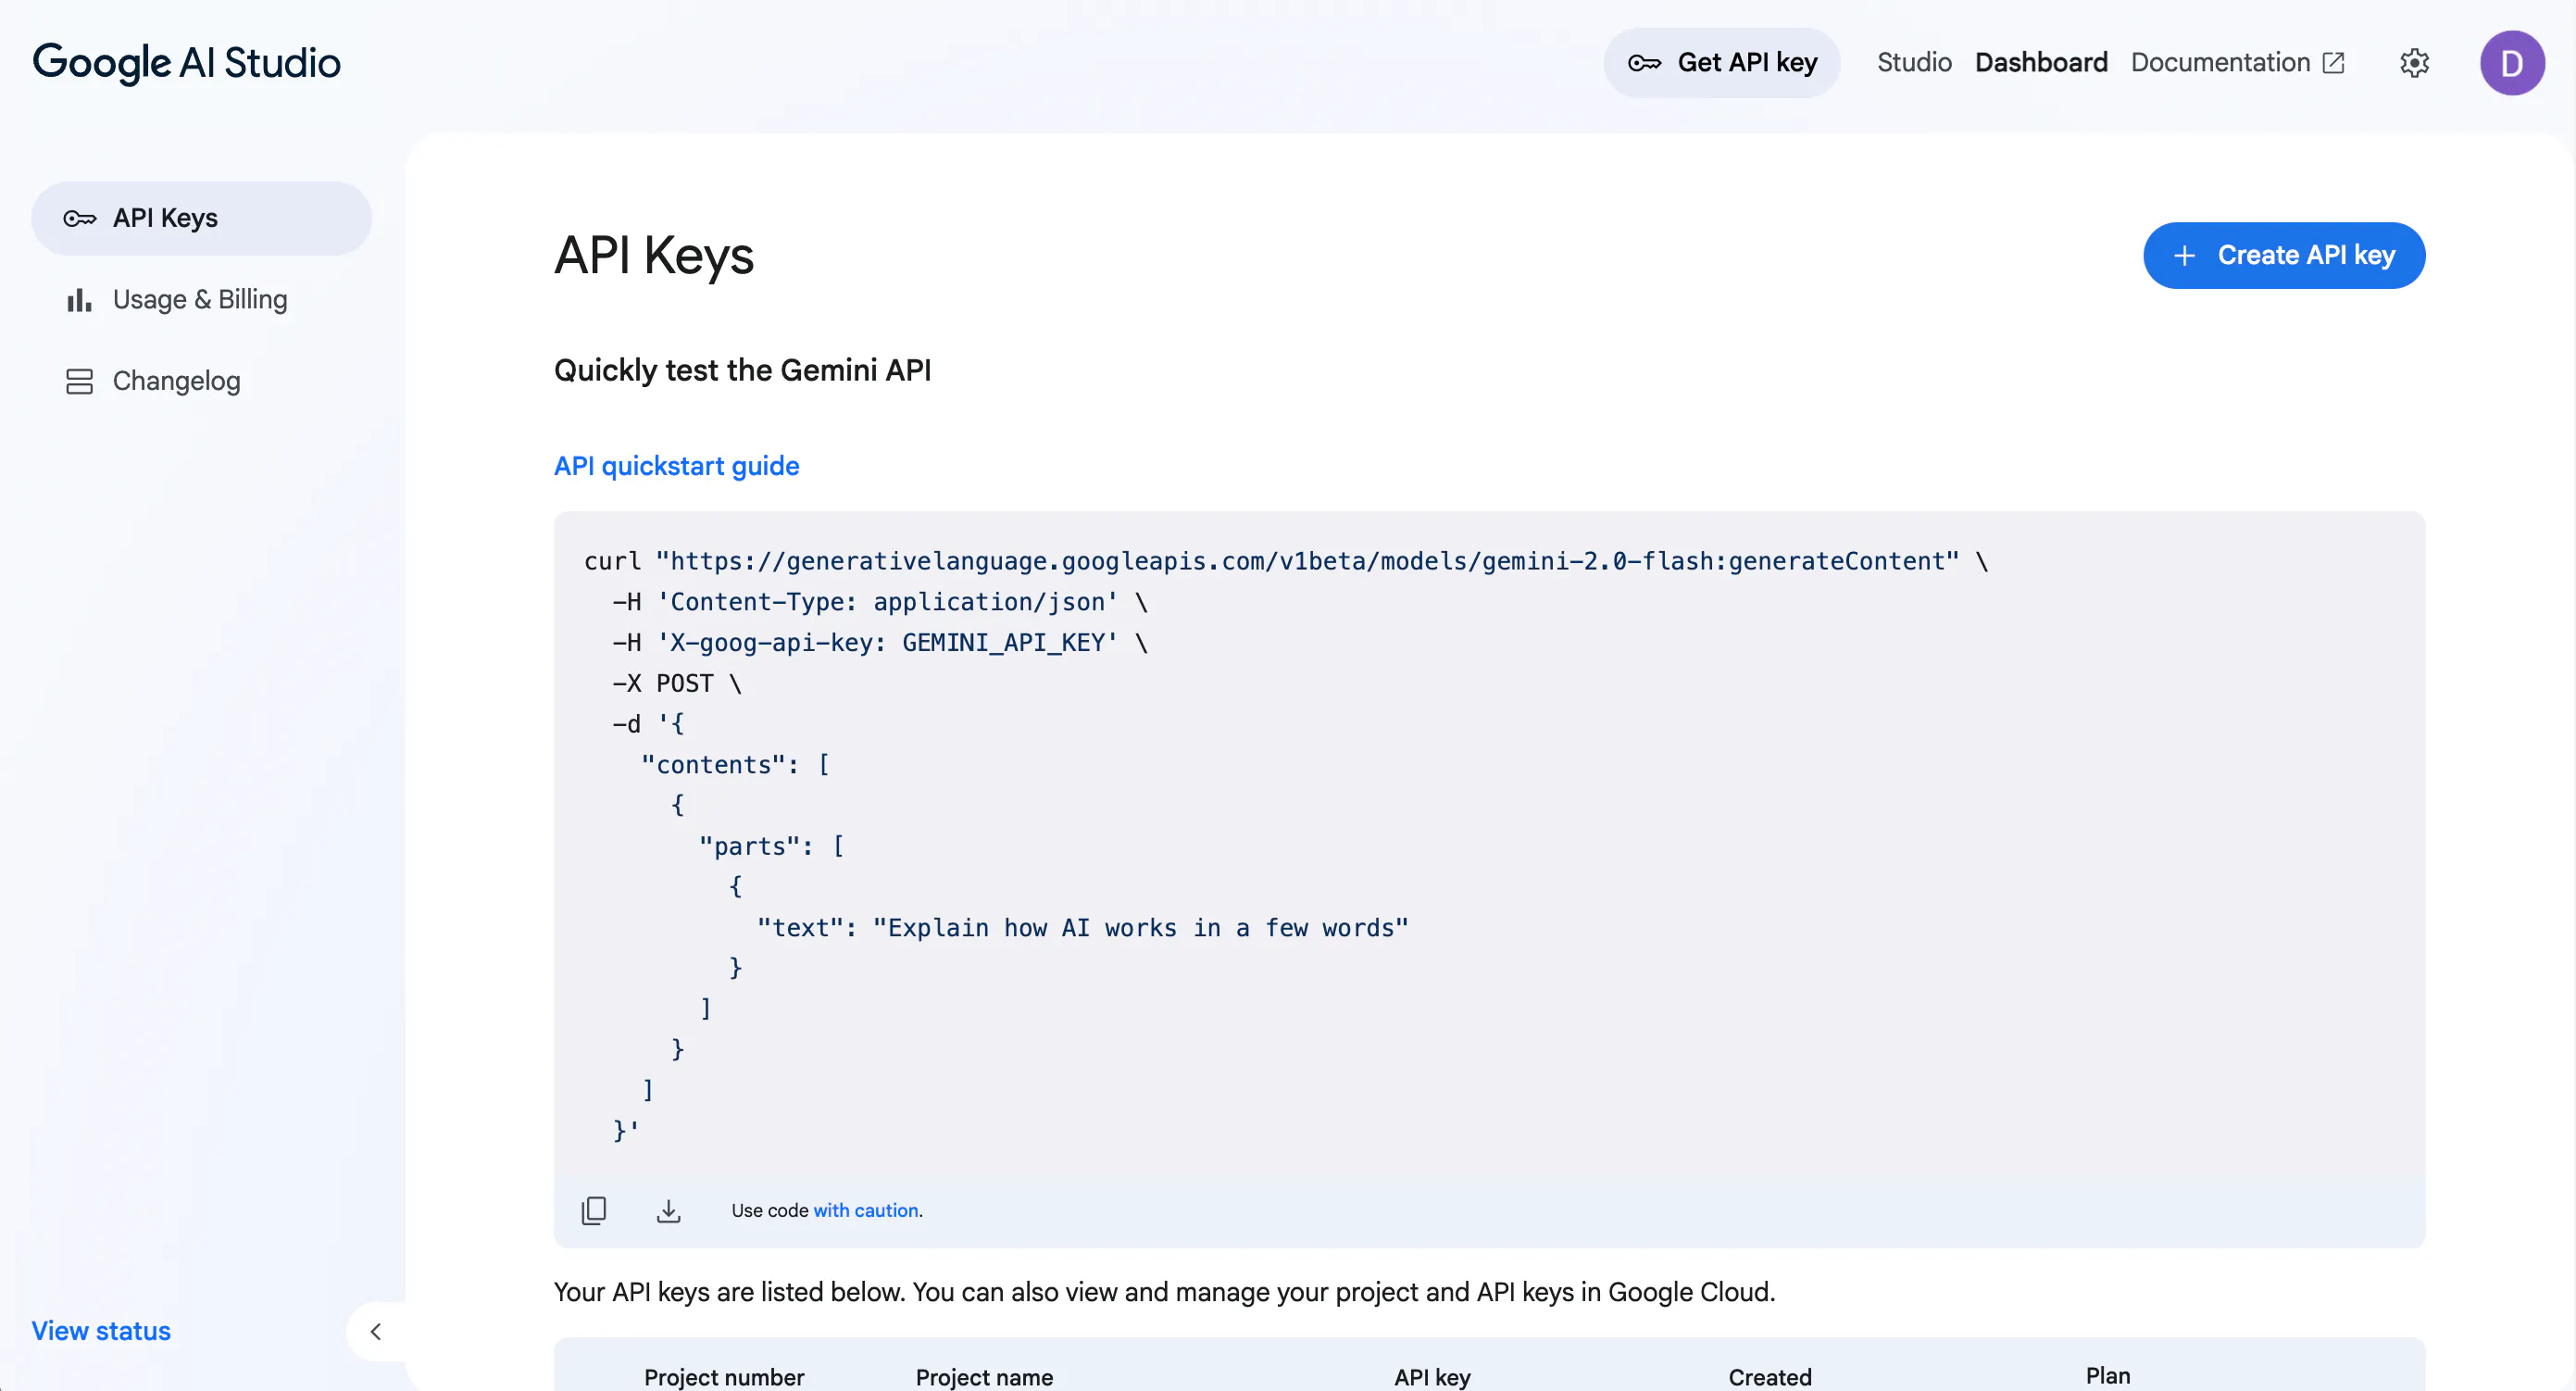
Task: Open the account avatar labeled D
Action: (2512, 63)
